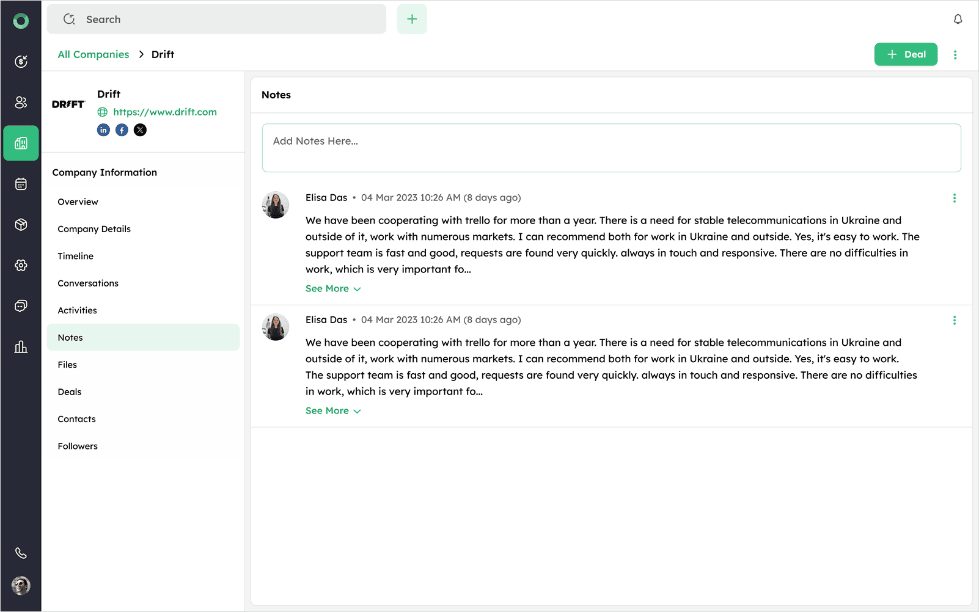Open the three-dot menu beside the Deal button
979x612 pixels.
click(955, 55)
